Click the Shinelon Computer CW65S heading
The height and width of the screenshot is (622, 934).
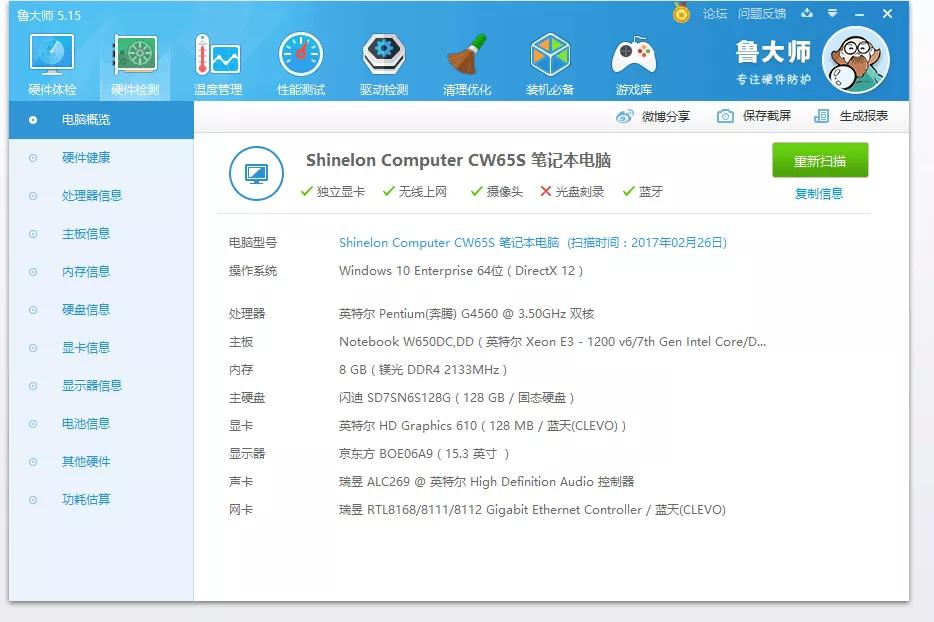tap(459, 160)
